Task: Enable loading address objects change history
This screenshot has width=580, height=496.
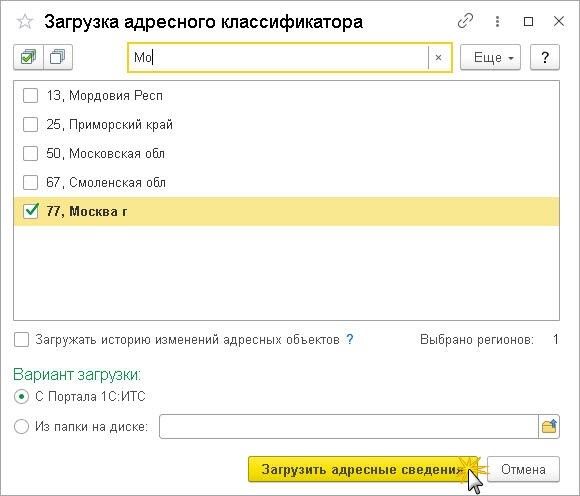Action: click(x=21, y=340)
